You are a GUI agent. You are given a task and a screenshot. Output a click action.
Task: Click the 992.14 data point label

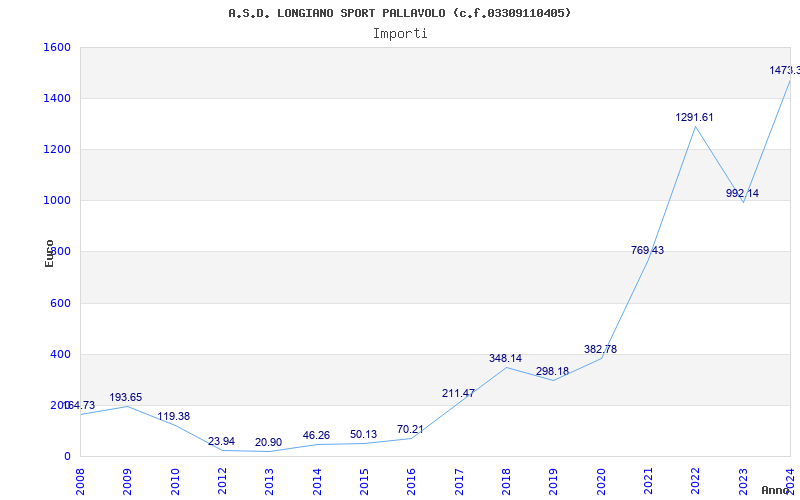[742, 193]
